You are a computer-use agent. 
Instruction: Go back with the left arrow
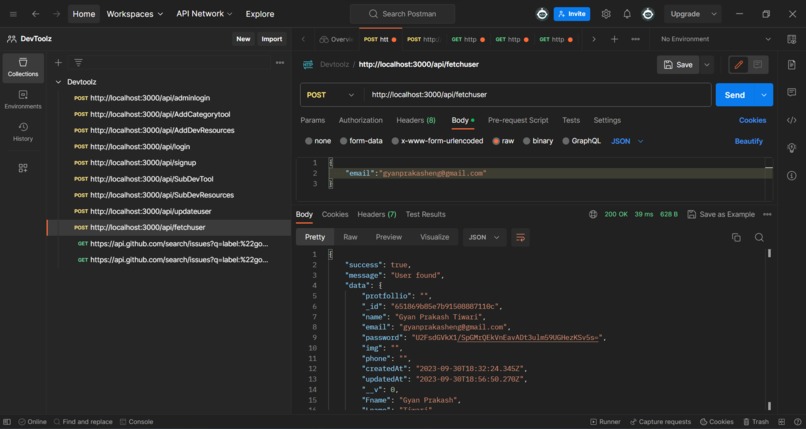[x=35, y=14]
